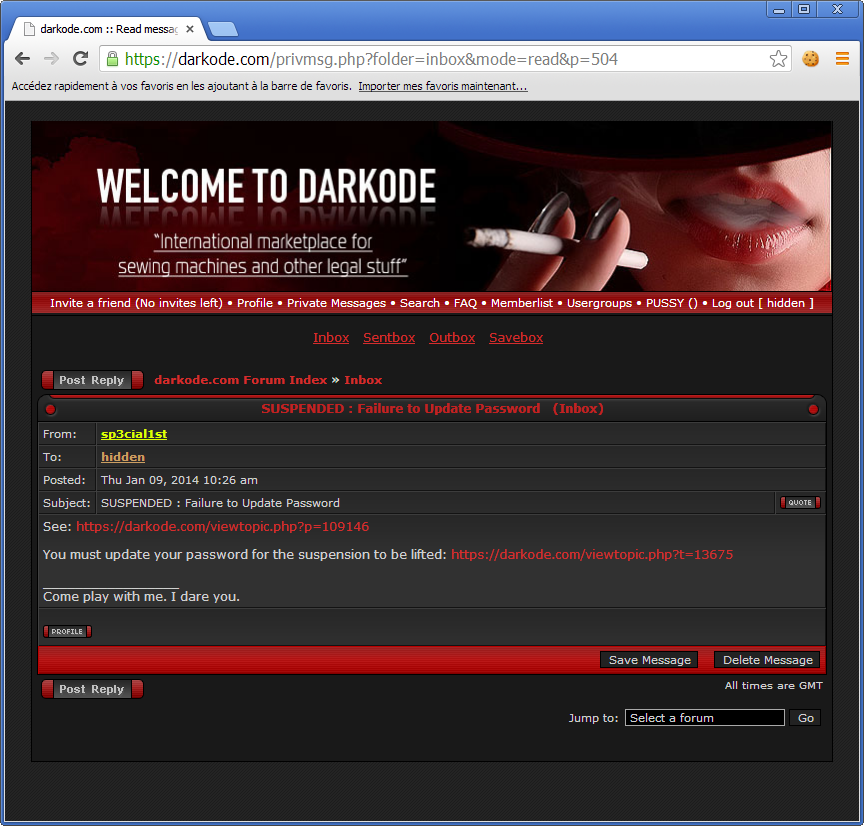The width and height of the screenshot is (864, 826).
Task: Click the URL address bar
Action: [440, 59]
